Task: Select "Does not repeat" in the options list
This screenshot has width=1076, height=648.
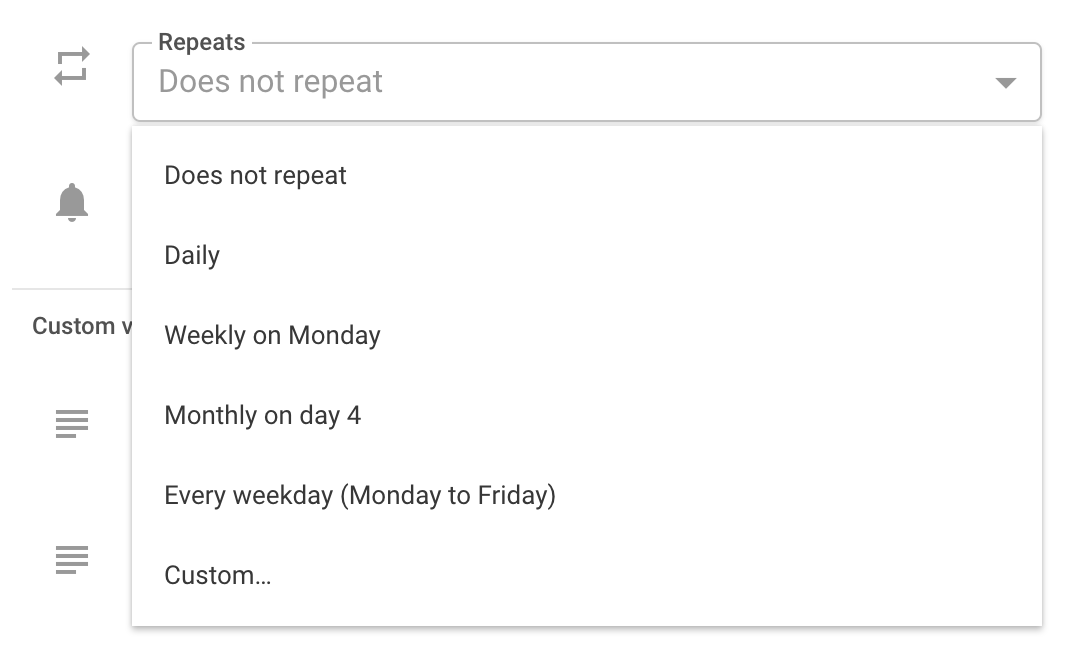Action: [x=256, y=176]
